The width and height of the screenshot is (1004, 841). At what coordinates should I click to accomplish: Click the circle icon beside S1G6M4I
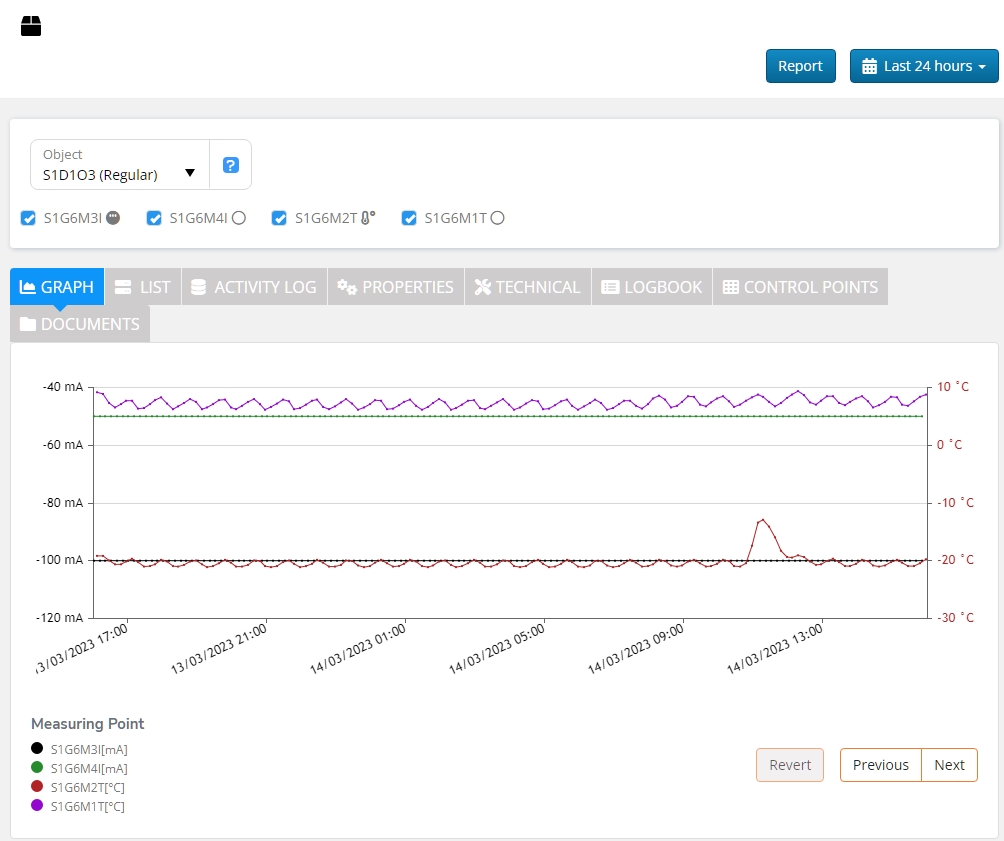pos(238,218)
